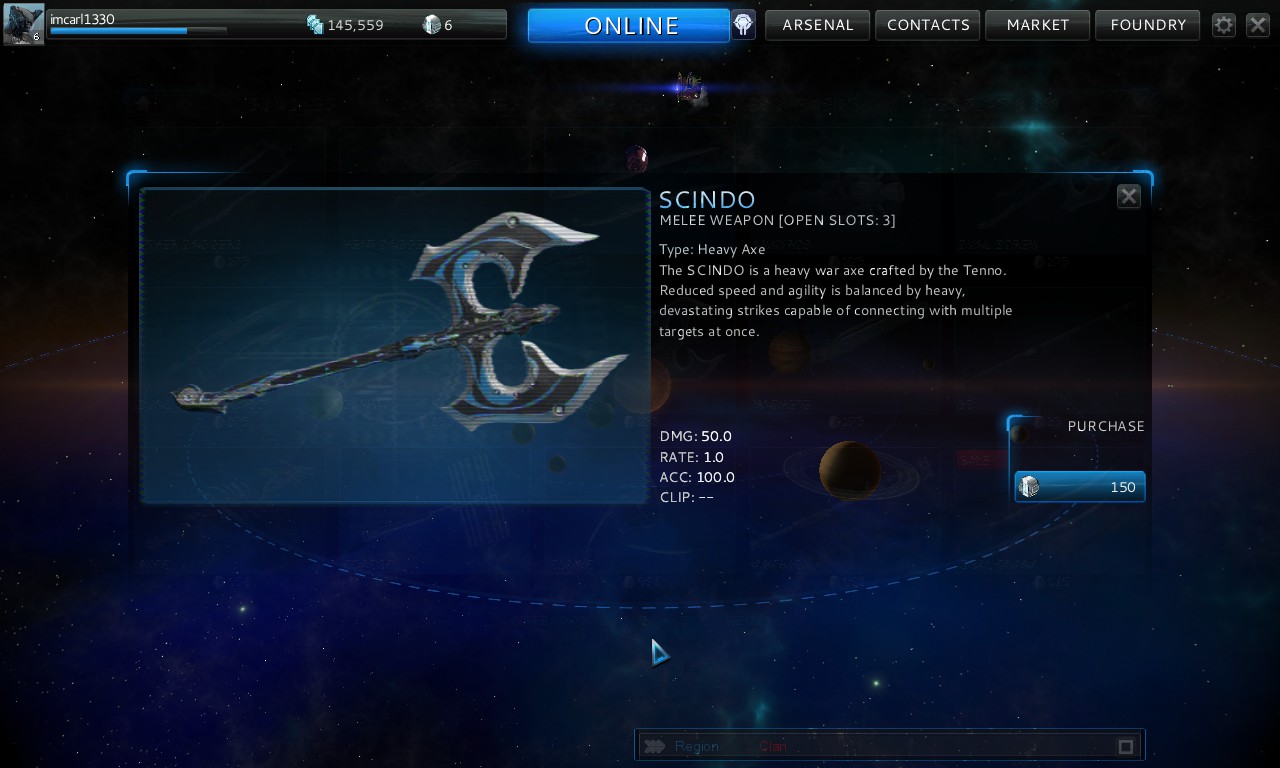Click the Lotus emblem beside ONLINE

pos(743,24)
